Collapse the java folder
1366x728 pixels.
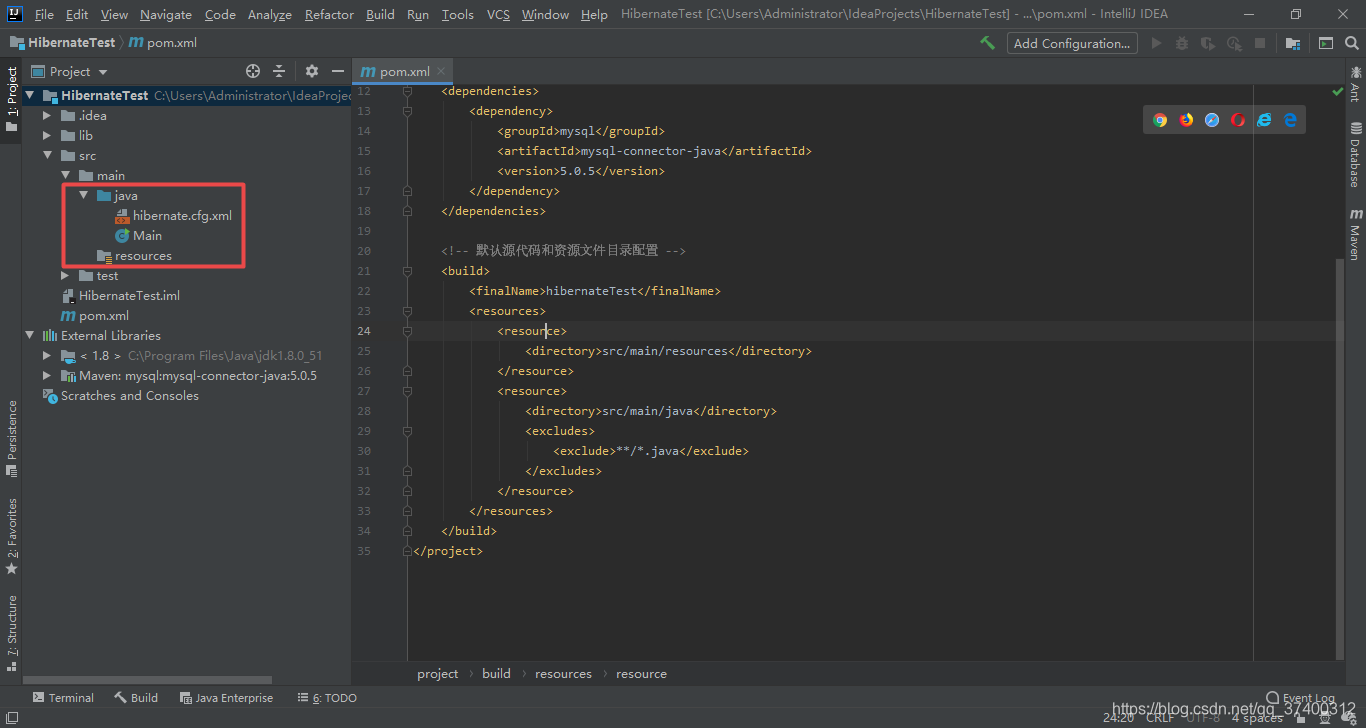pos(84,196)
